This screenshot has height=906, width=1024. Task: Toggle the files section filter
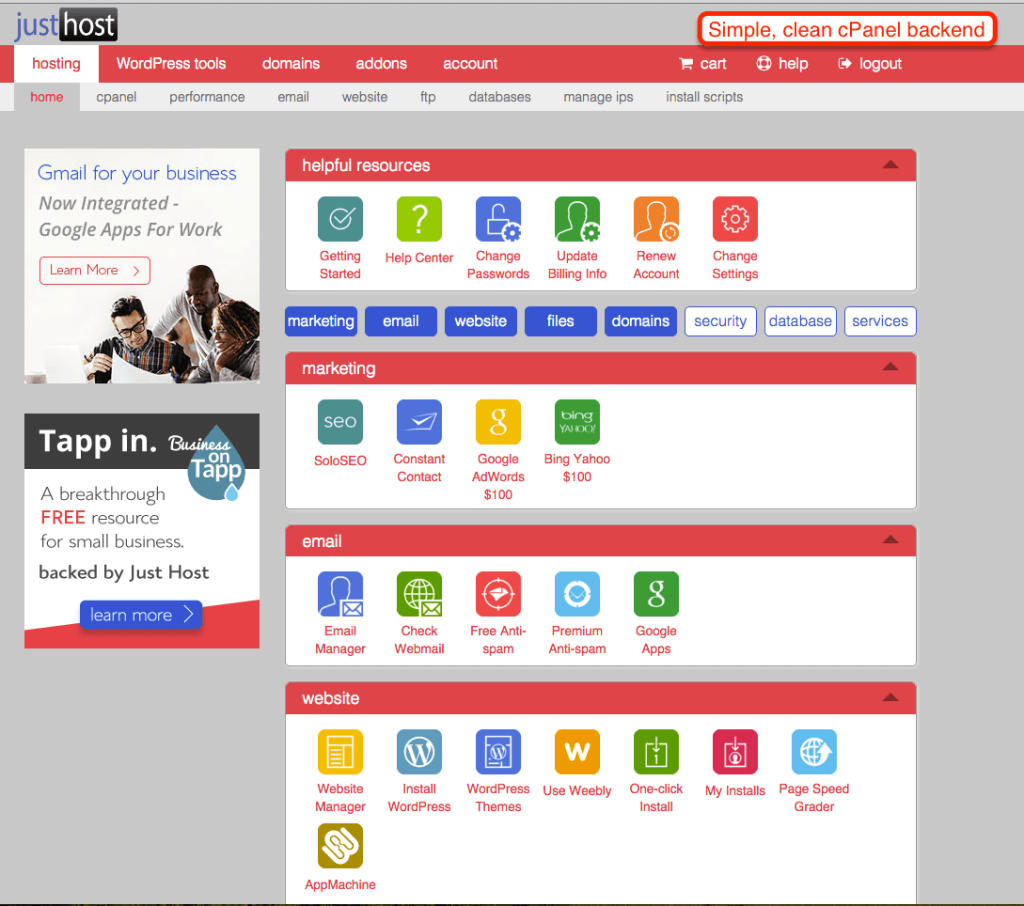pyautogui.click(x=561, y=321)
